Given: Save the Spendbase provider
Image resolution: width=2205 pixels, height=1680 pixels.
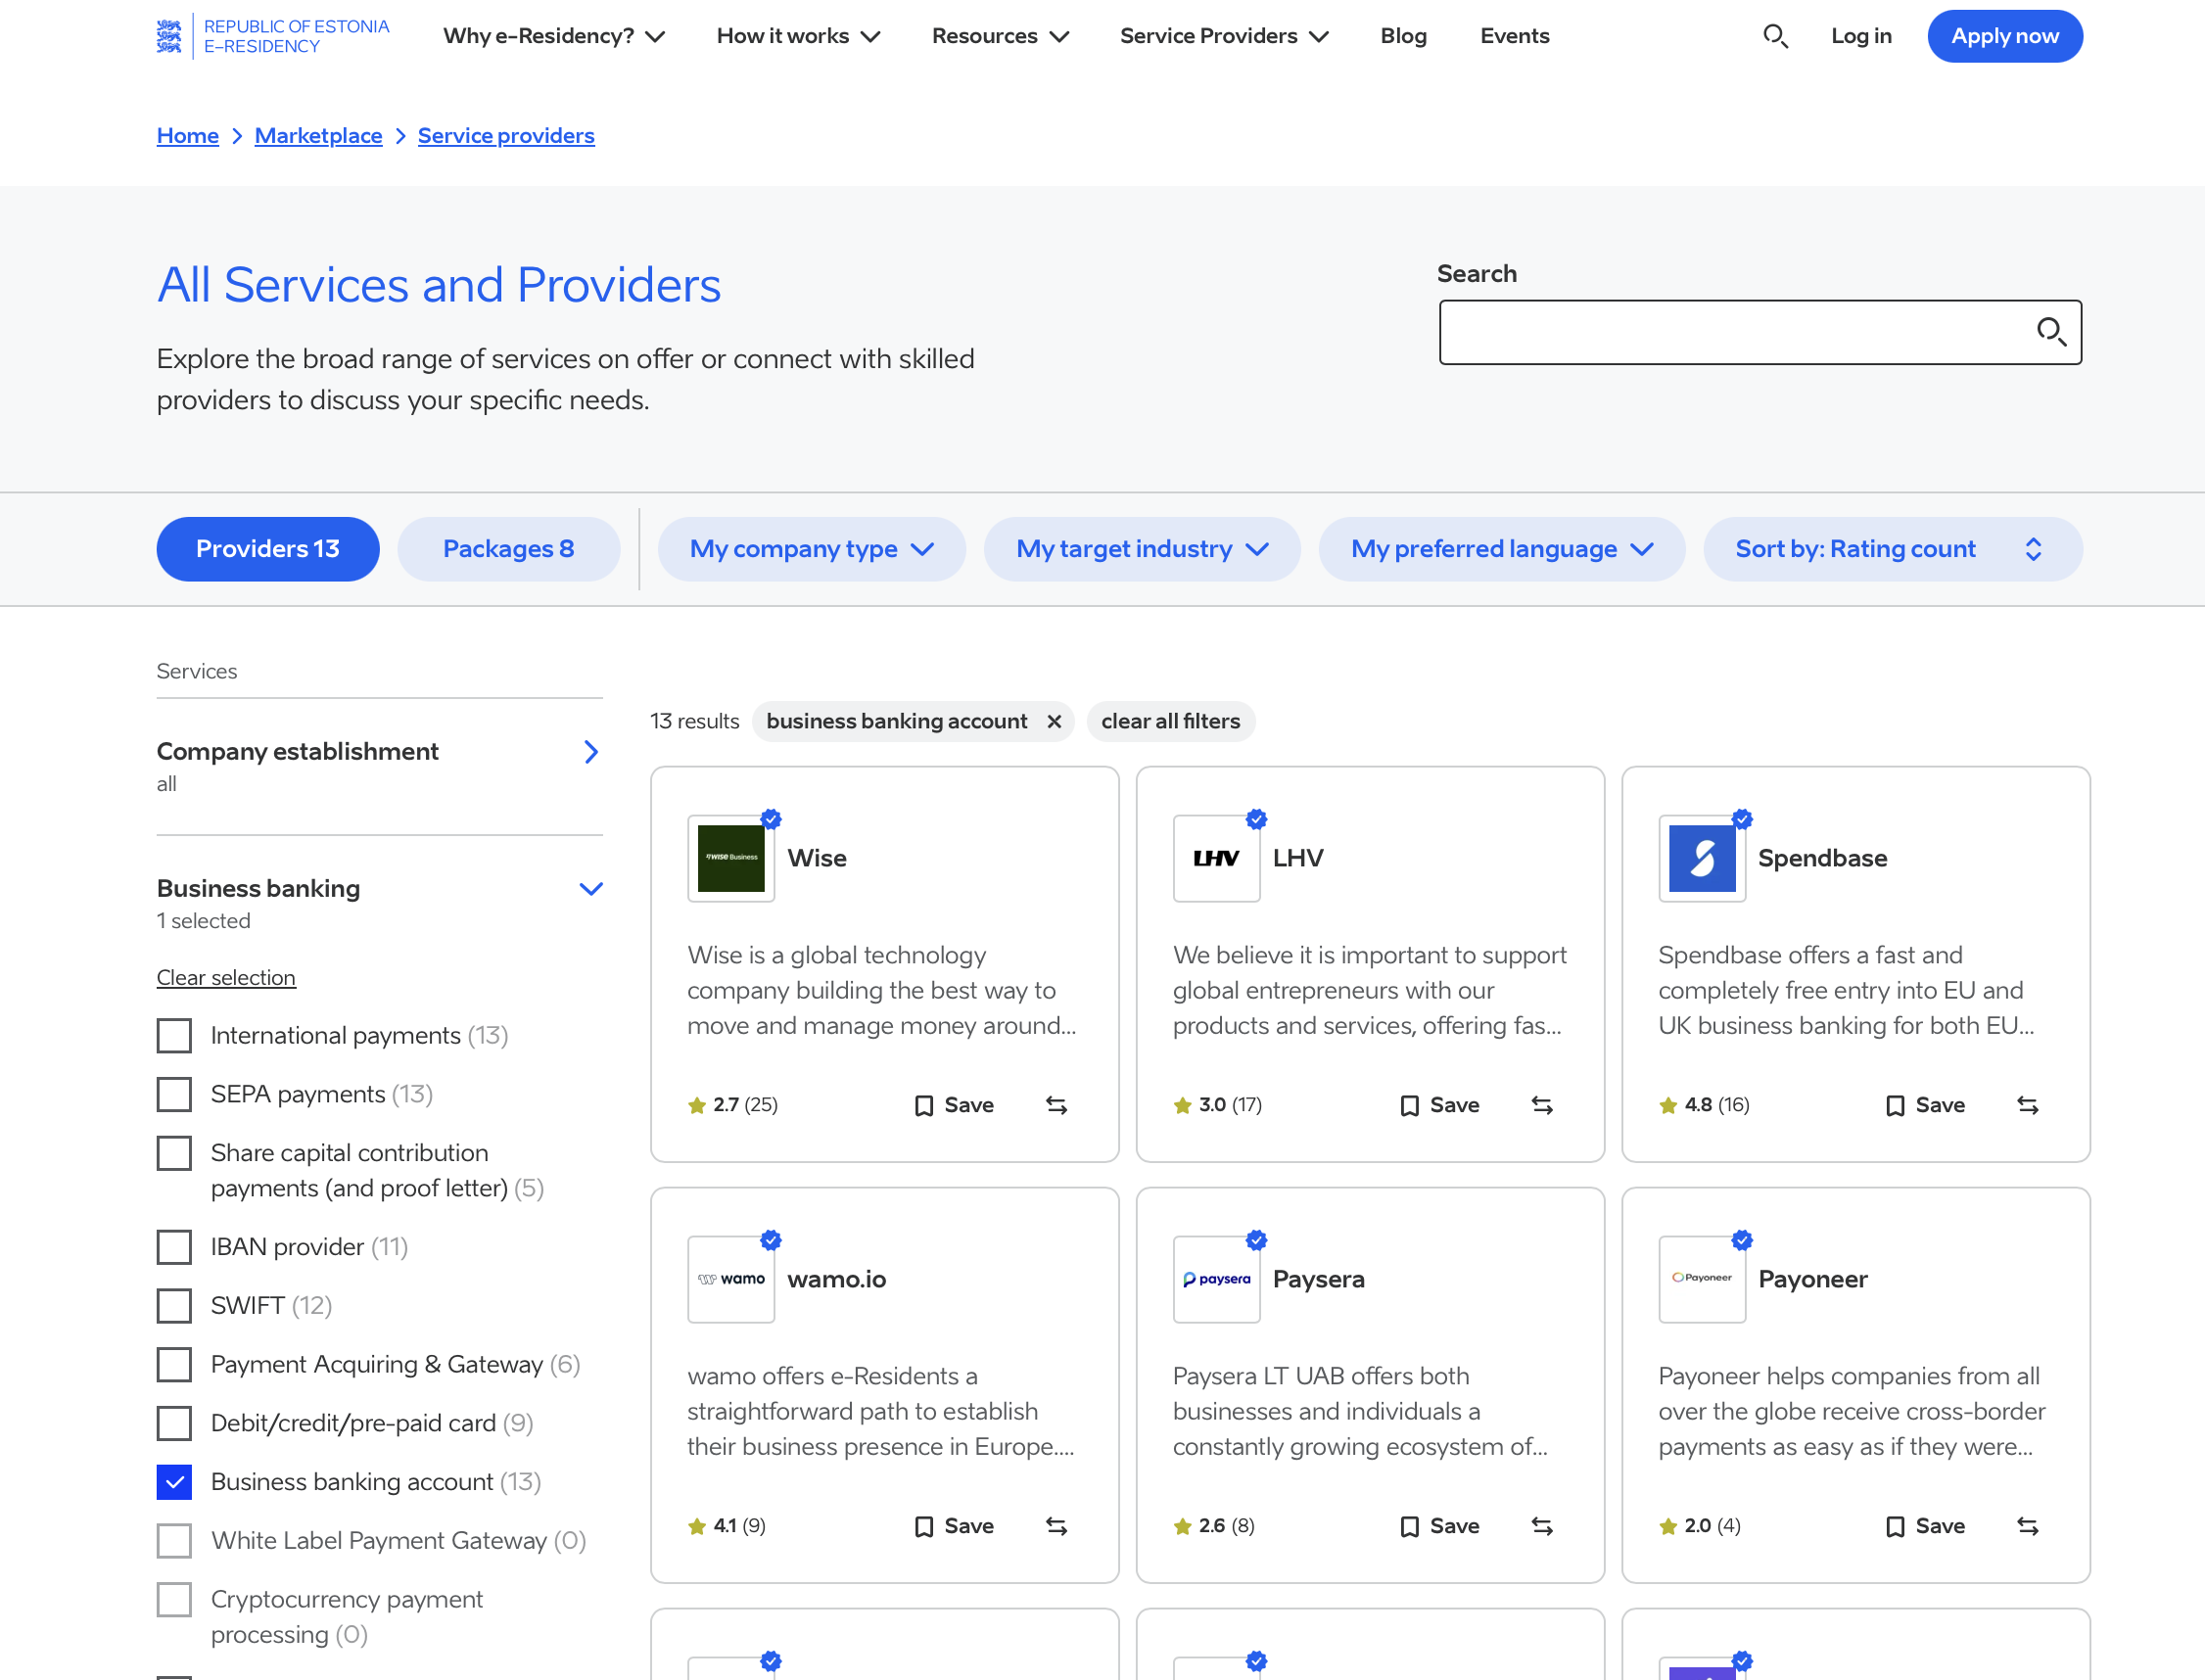Looking at the screenshot, I should click(x=1925, y=1105).
